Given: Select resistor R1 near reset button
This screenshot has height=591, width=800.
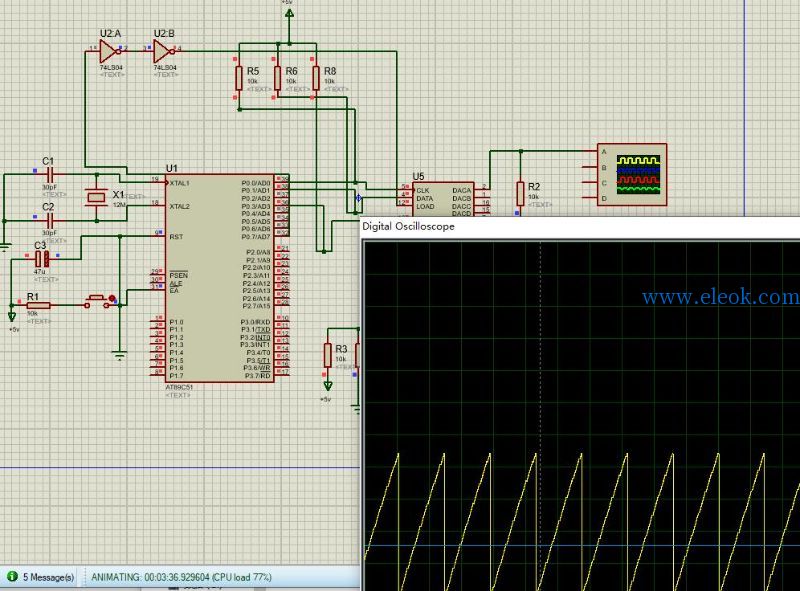Looking at the screenshot, I should [38, 305].
